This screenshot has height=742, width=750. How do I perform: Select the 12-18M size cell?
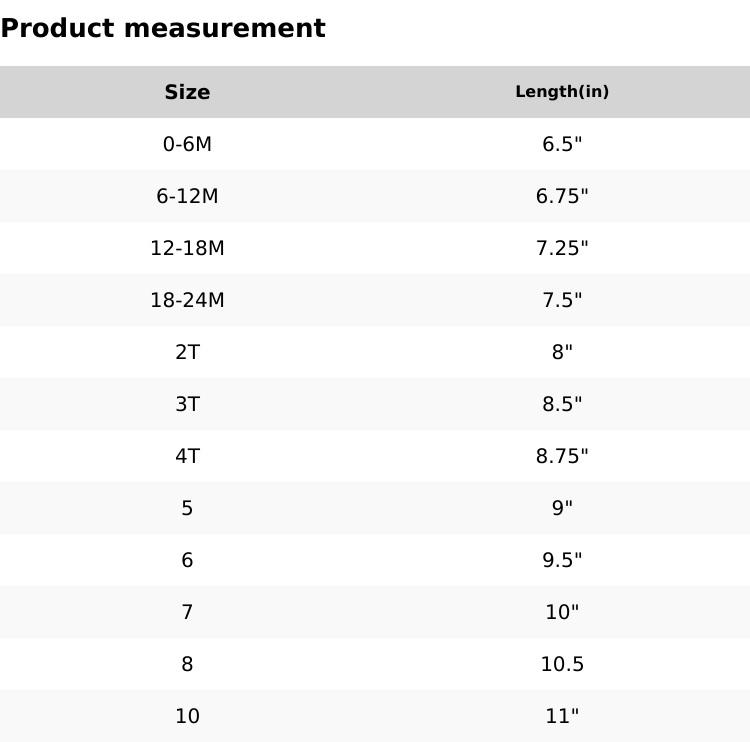point(187,248)
